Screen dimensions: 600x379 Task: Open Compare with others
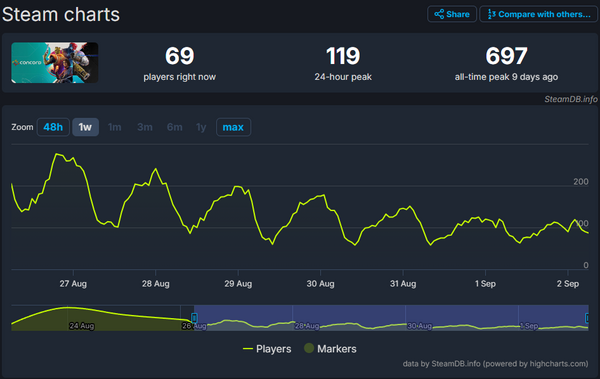coord(538,14)
